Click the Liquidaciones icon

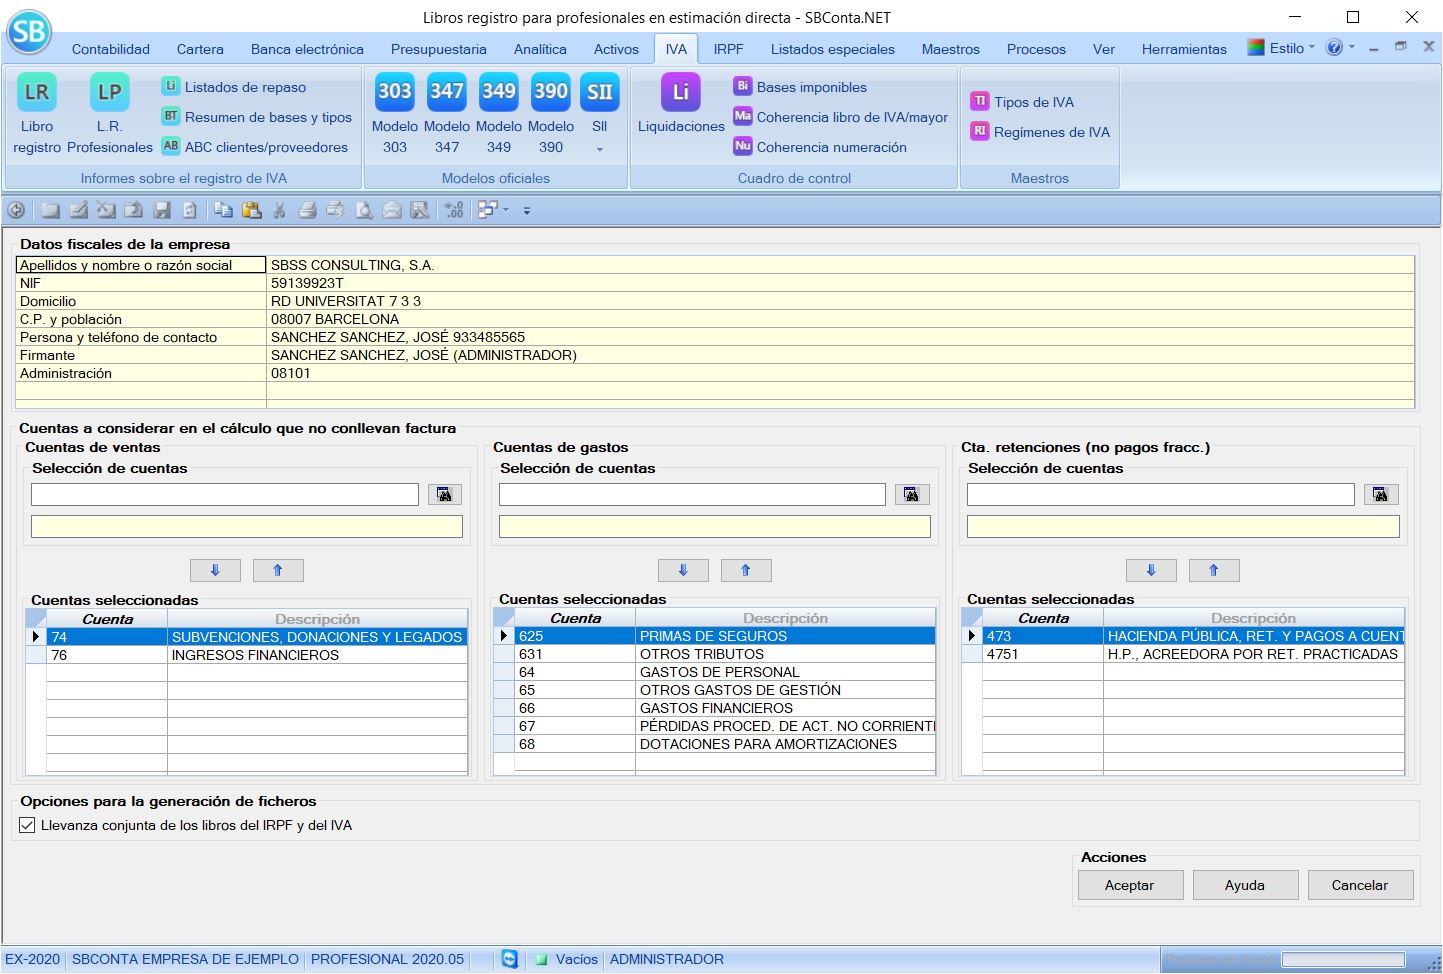(x=681, y=93)
